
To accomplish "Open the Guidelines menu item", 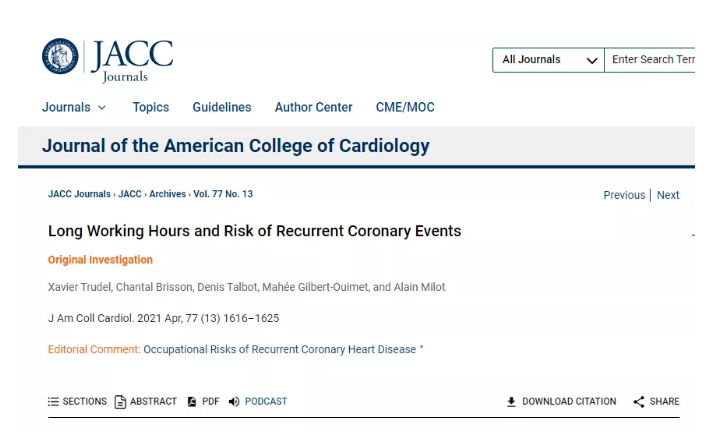I will [222, 107].
